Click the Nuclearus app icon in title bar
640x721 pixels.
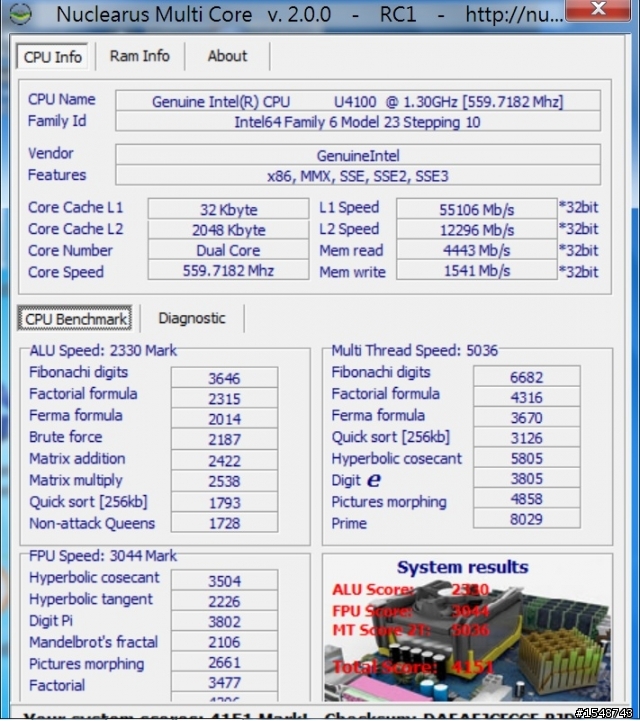20,13
